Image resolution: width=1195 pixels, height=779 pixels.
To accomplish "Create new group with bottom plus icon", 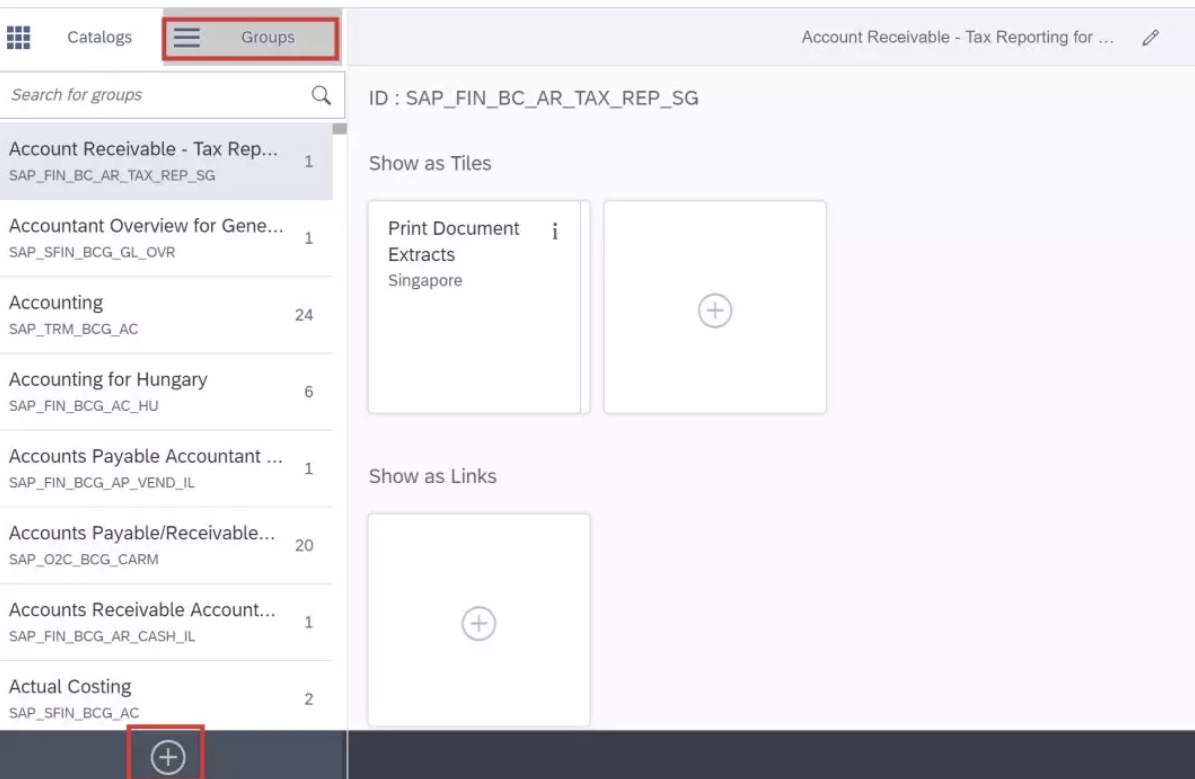I will coord(167,758).
